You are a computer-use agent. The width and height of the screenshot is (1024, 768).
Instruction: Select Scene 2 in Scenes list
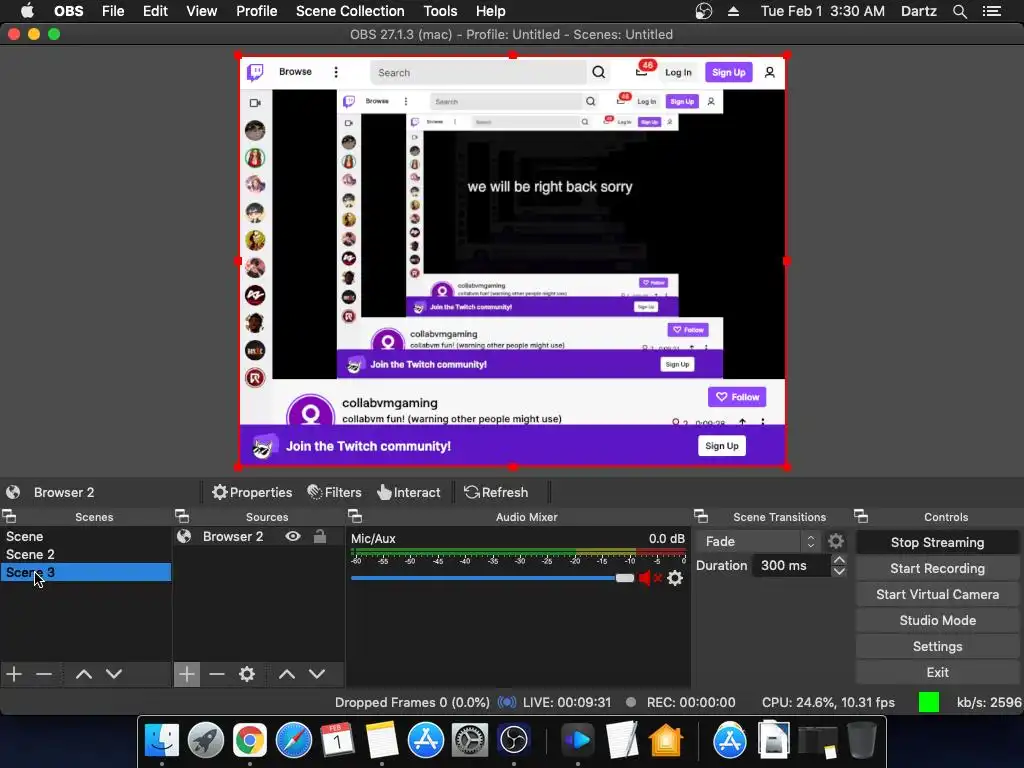[x=86, y=554]
